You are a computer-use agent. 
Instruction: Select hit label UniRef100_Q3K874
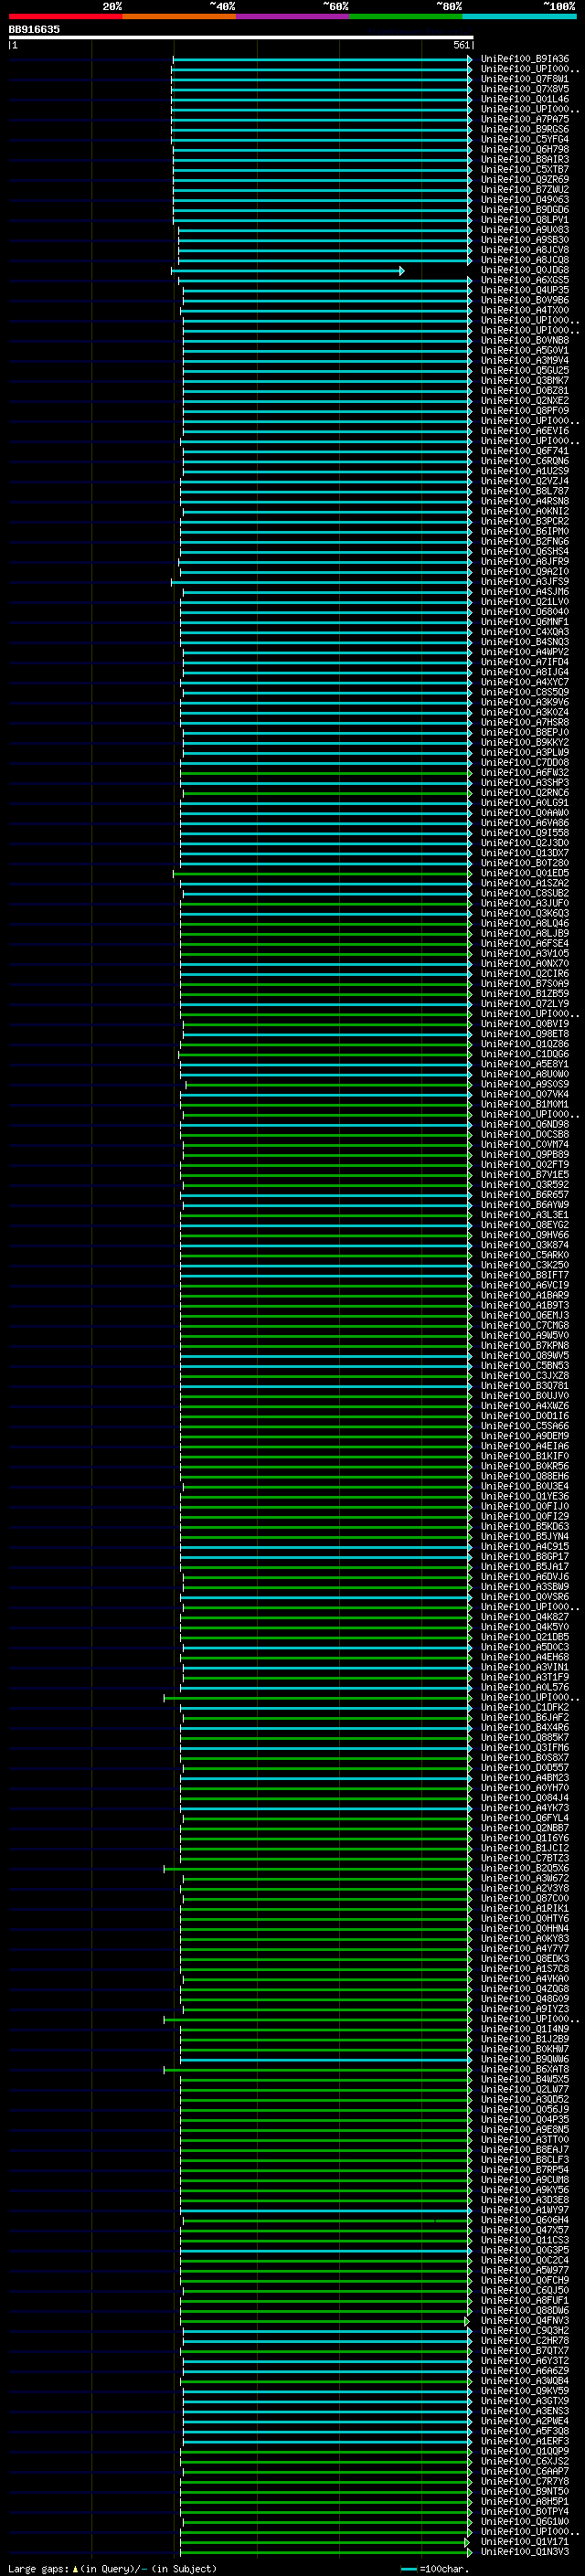(x=525, y=1245)
